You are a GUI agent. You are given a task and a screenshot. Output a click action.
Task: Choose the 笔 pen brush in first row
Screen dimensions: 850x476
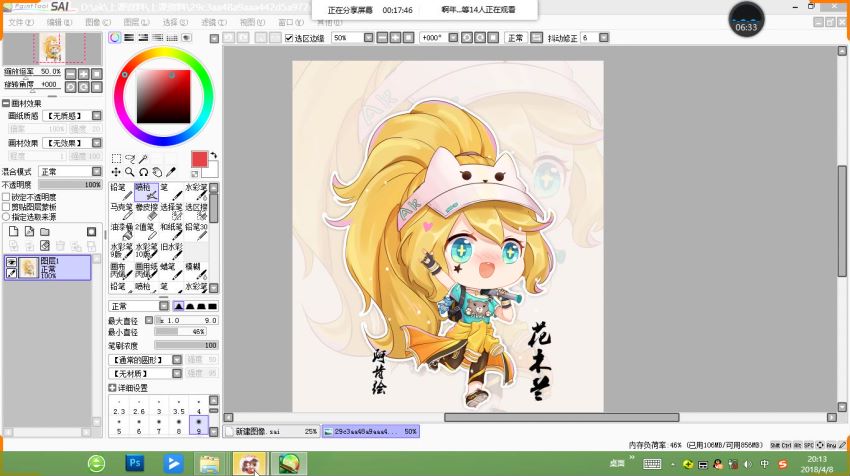tap(171, 191)
